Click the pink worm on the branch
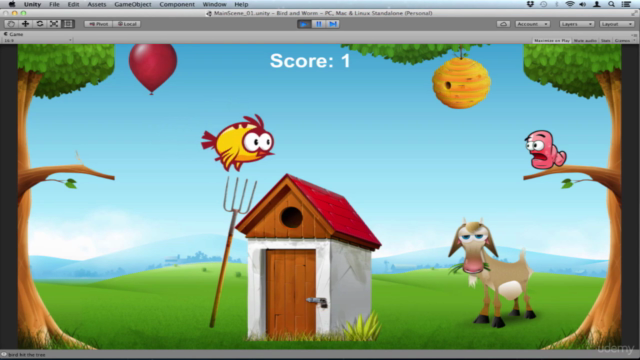This screenshot has height=360, width=640. pos(545,150)
